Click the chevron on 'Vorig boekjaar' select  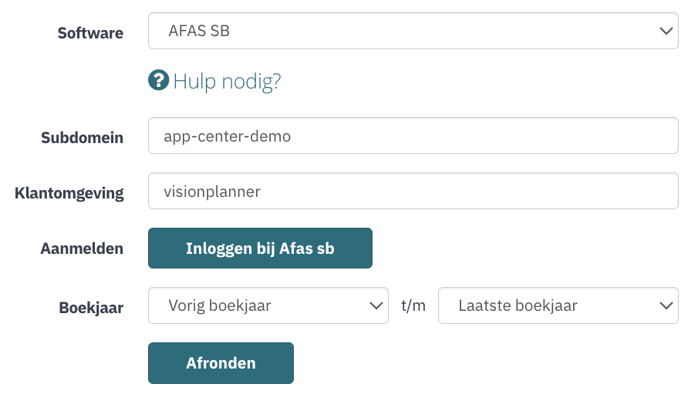(x=376, y=306)
